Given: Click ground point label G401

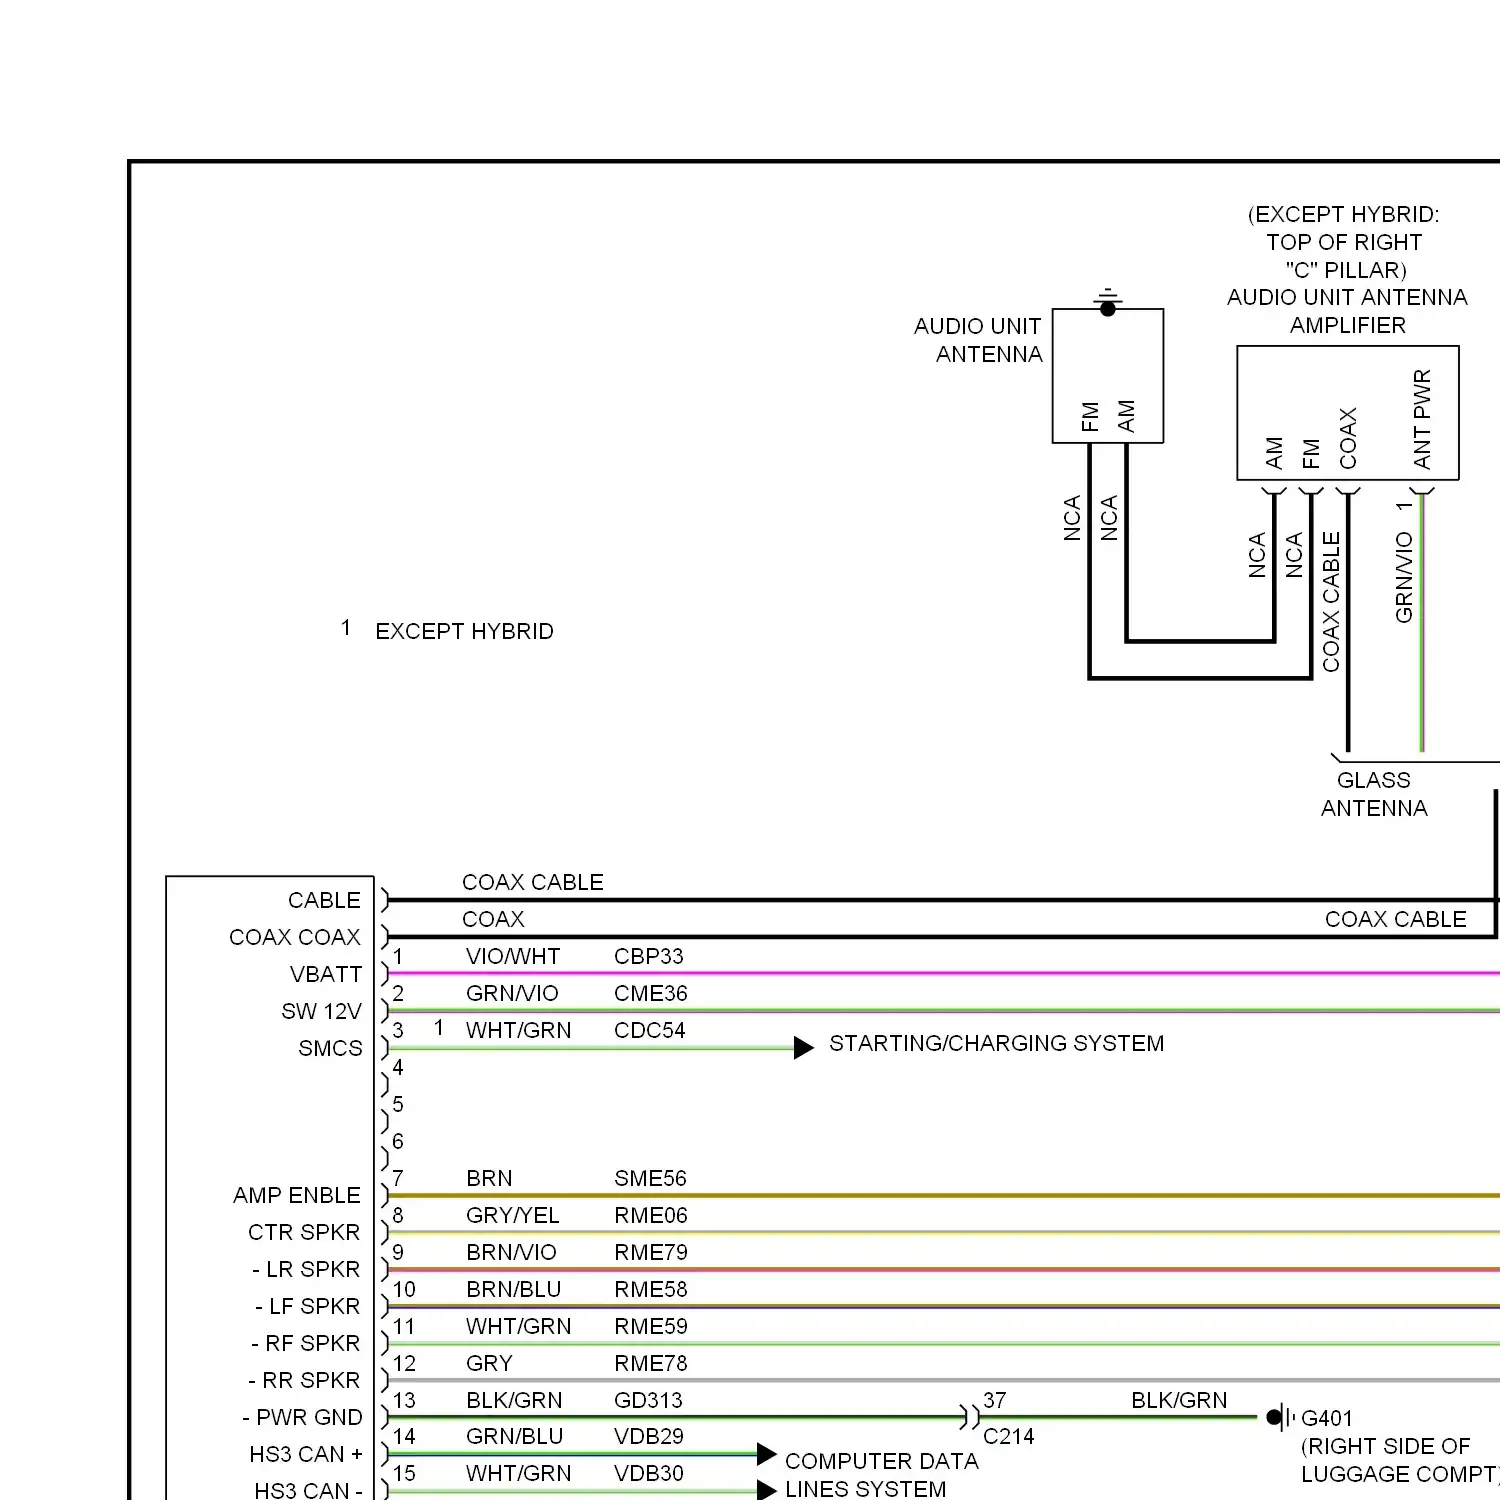Looking at the screenshot, I should click(x=1327, y=1418).
